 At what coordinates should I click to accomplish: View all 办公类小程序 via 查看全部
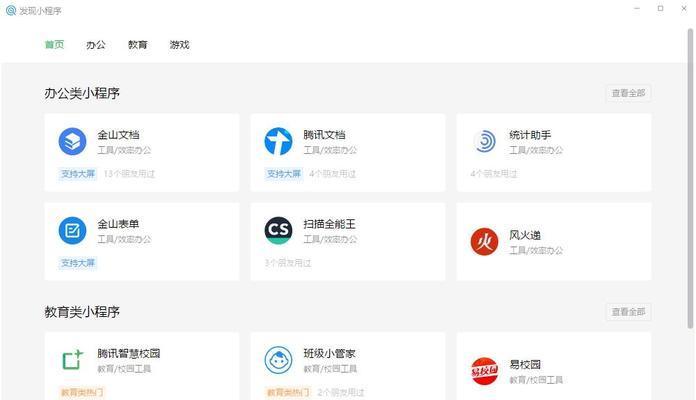coord(628,93)
